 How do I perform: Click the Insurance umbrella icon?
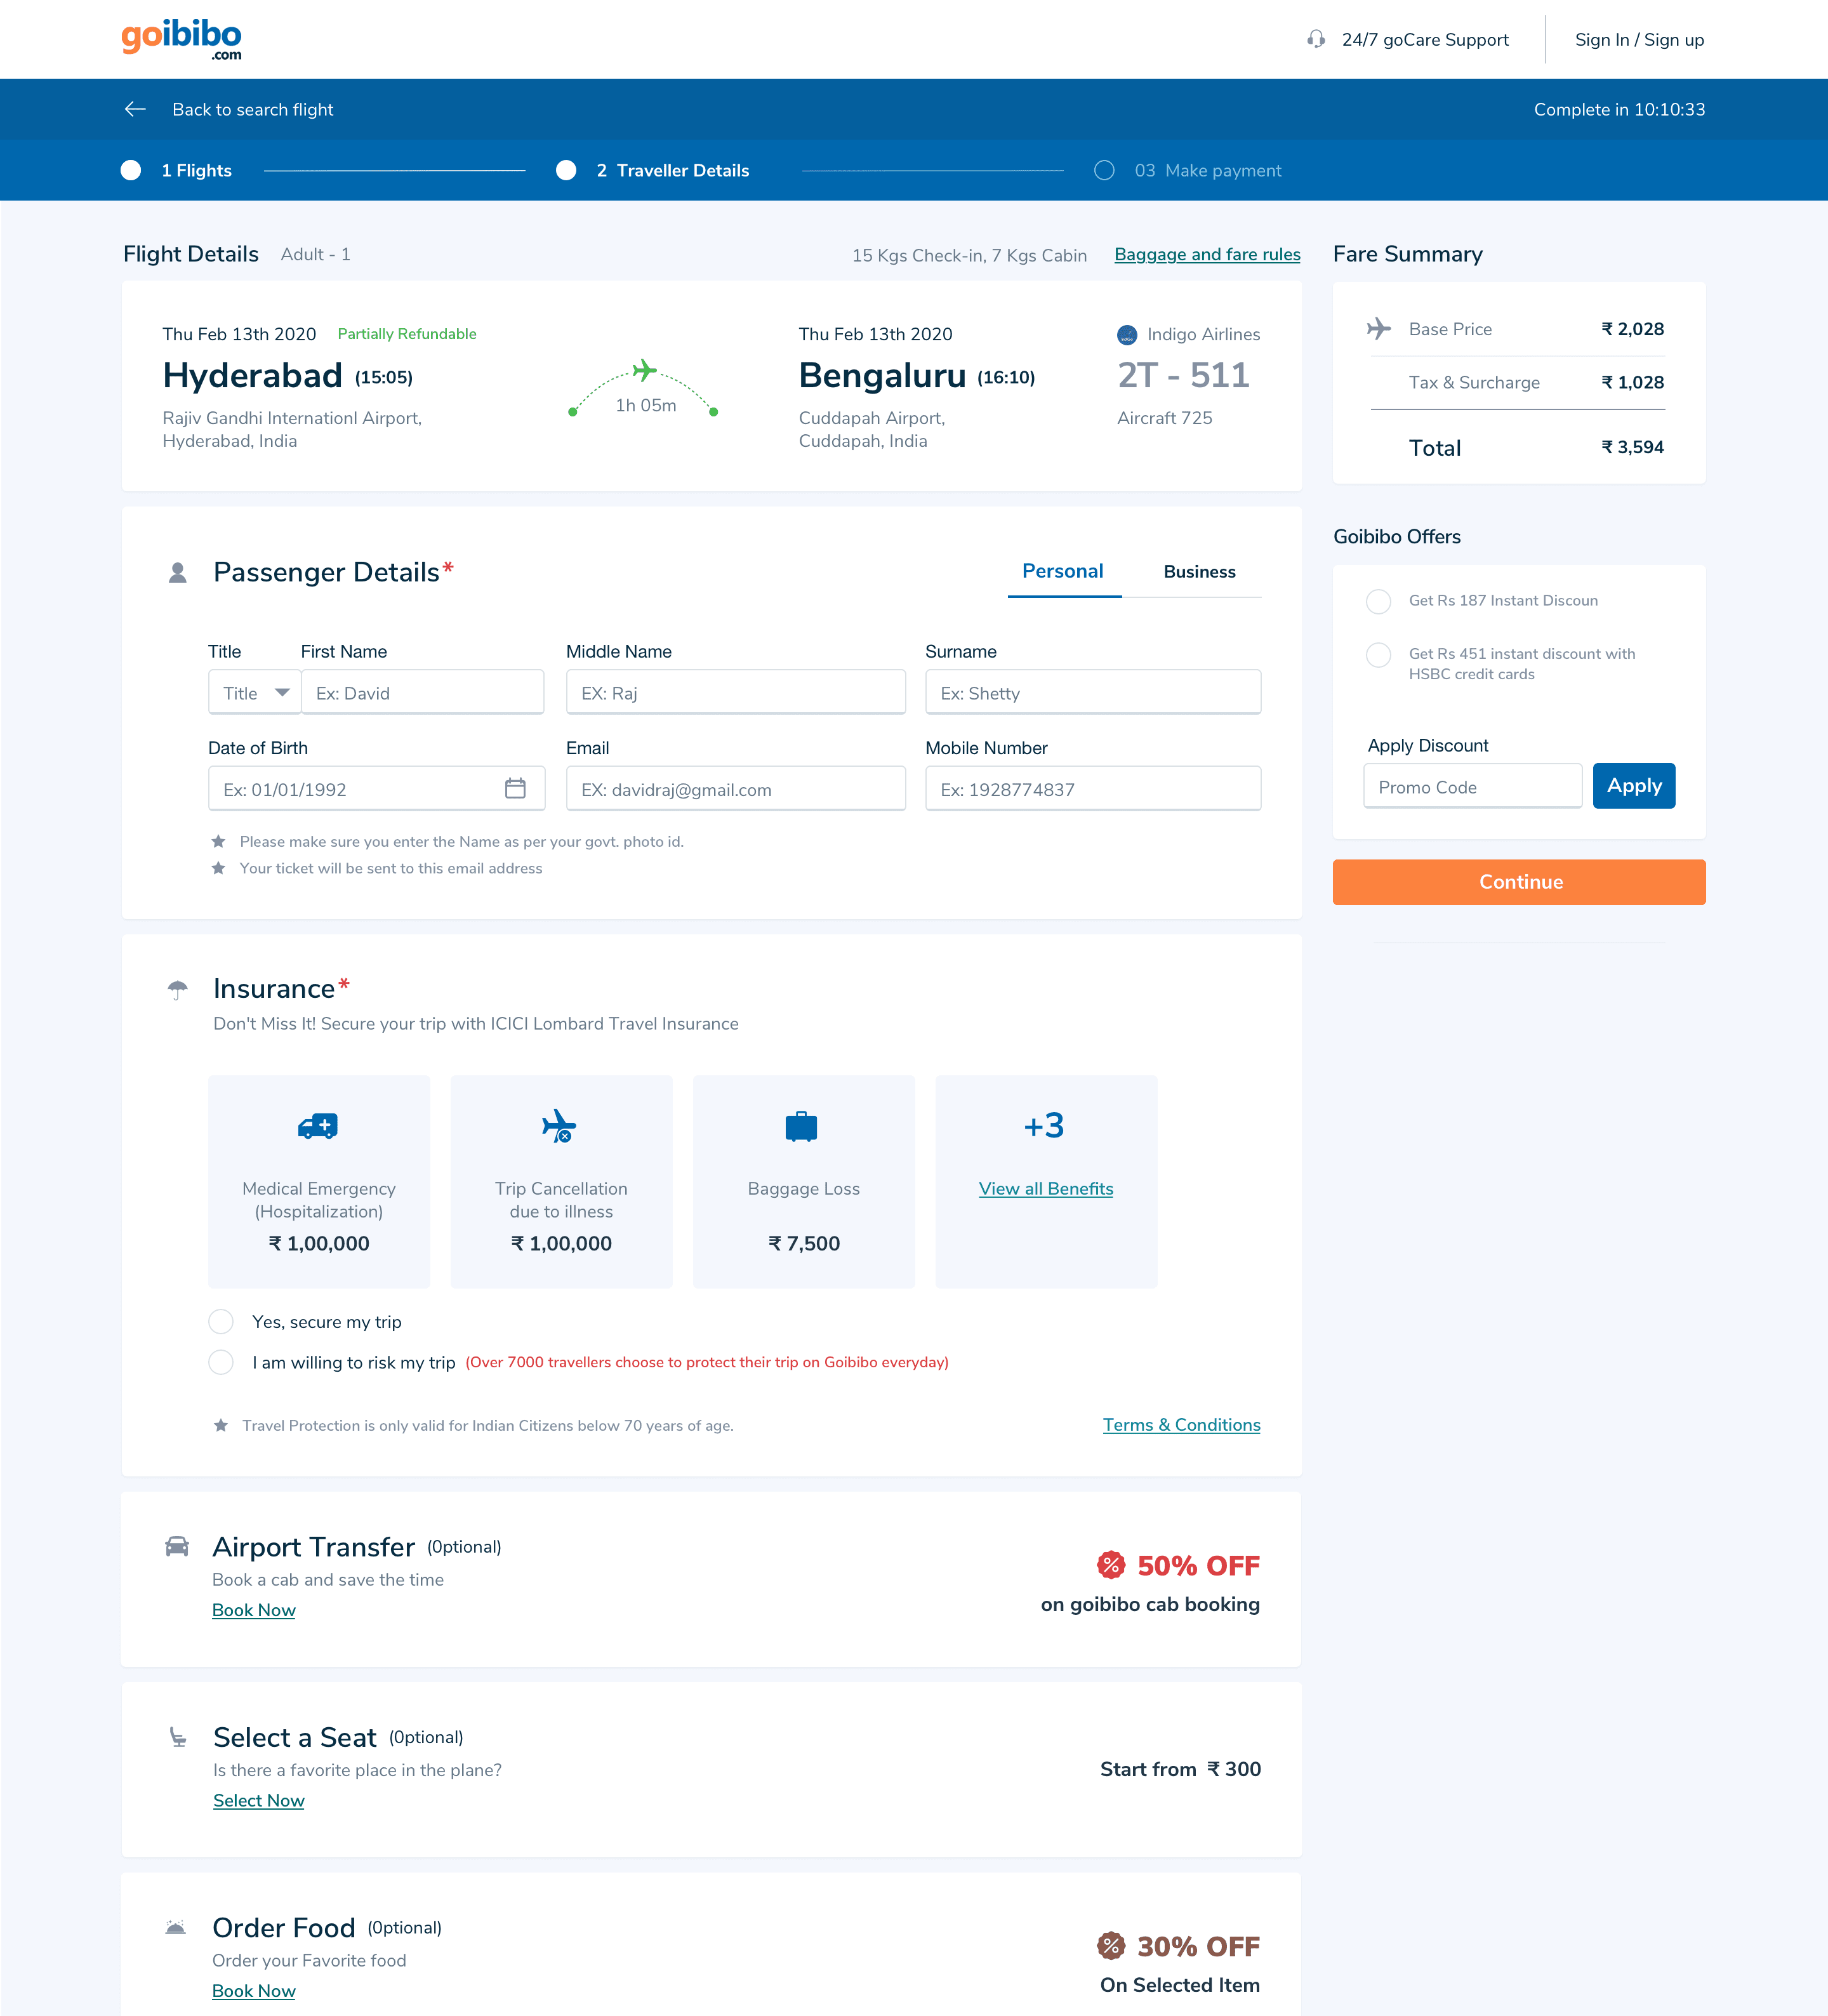coord(177,989)
